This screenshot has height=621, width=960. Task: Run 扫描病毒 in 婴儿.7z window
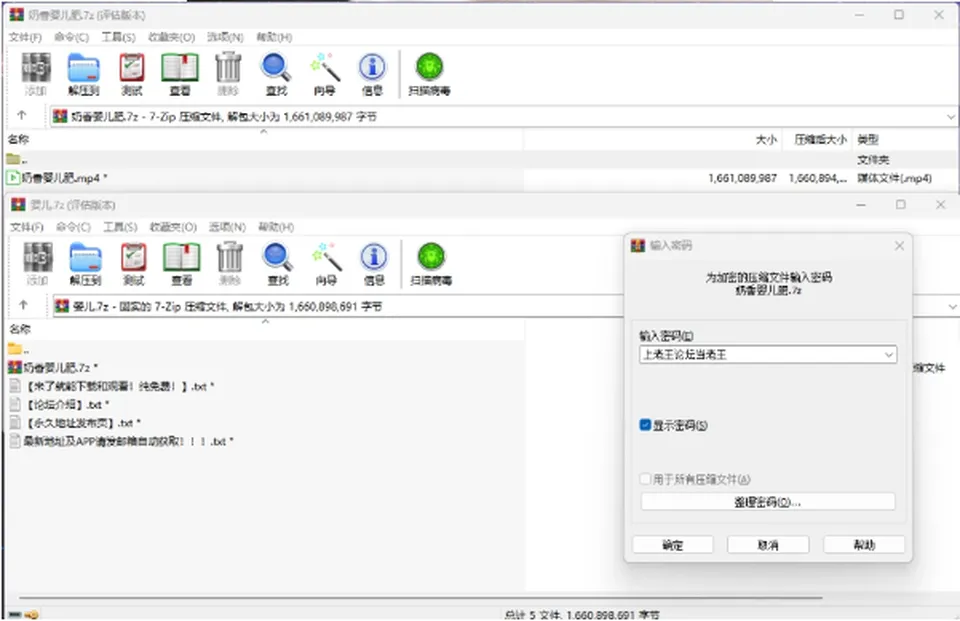point(431,264)
